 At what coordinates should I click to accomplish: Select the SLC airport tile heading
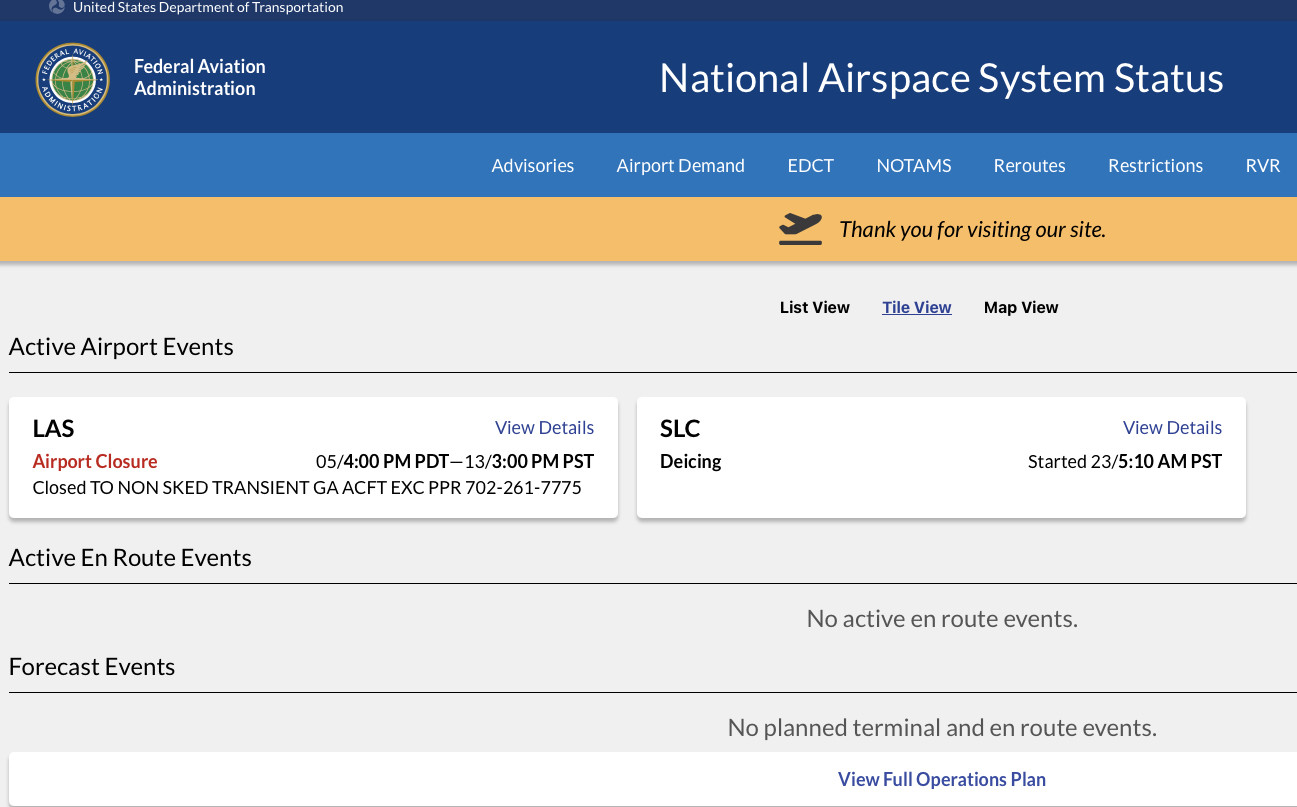coord(680,429)
